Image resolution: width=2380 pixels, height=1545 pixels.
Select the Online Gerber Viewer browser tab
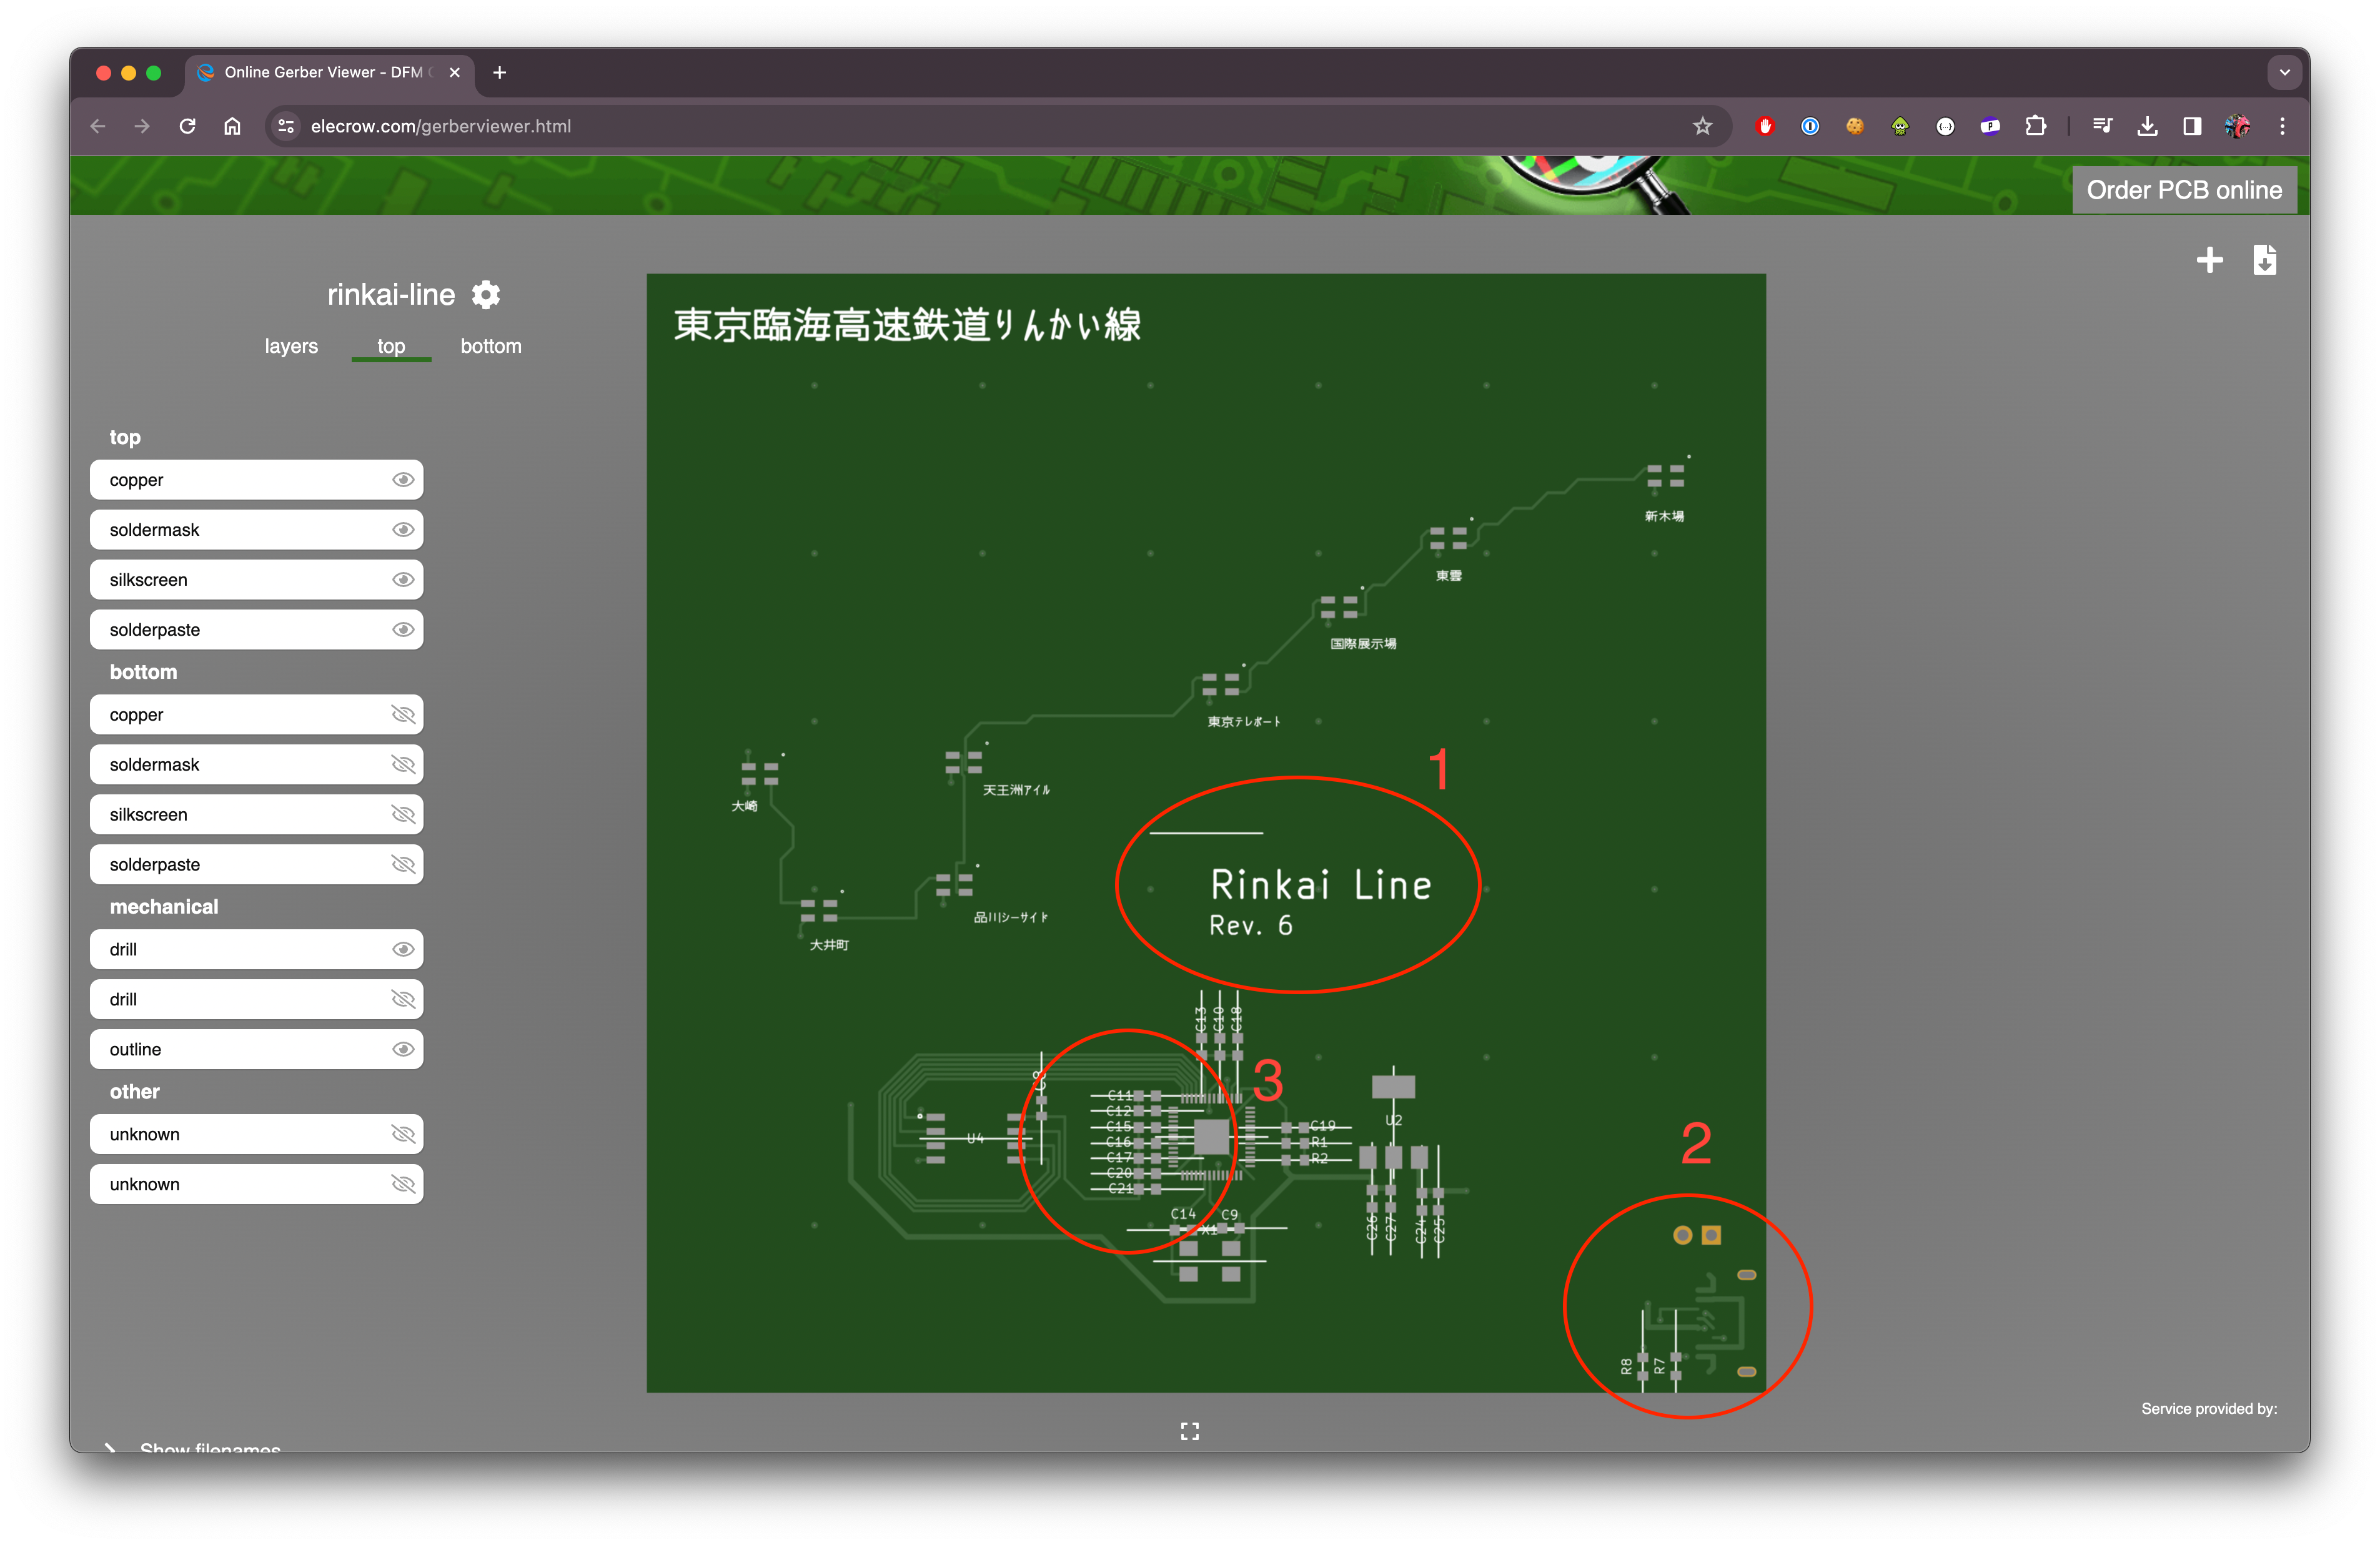coord(328,72)
